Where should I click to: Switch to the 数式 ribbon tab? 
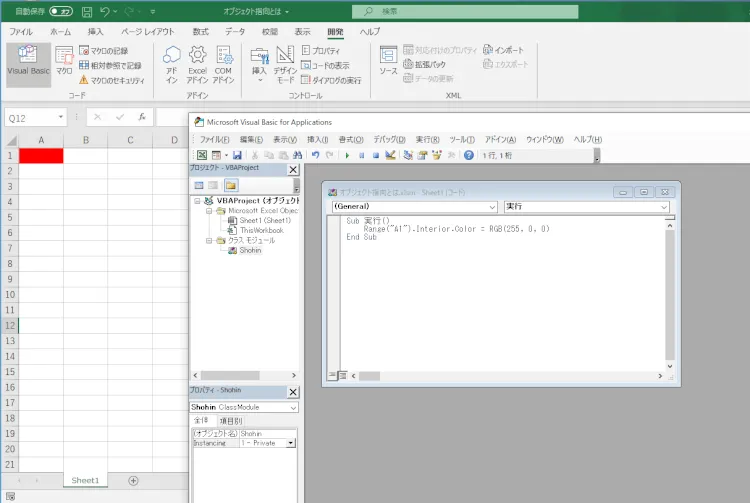200,32
